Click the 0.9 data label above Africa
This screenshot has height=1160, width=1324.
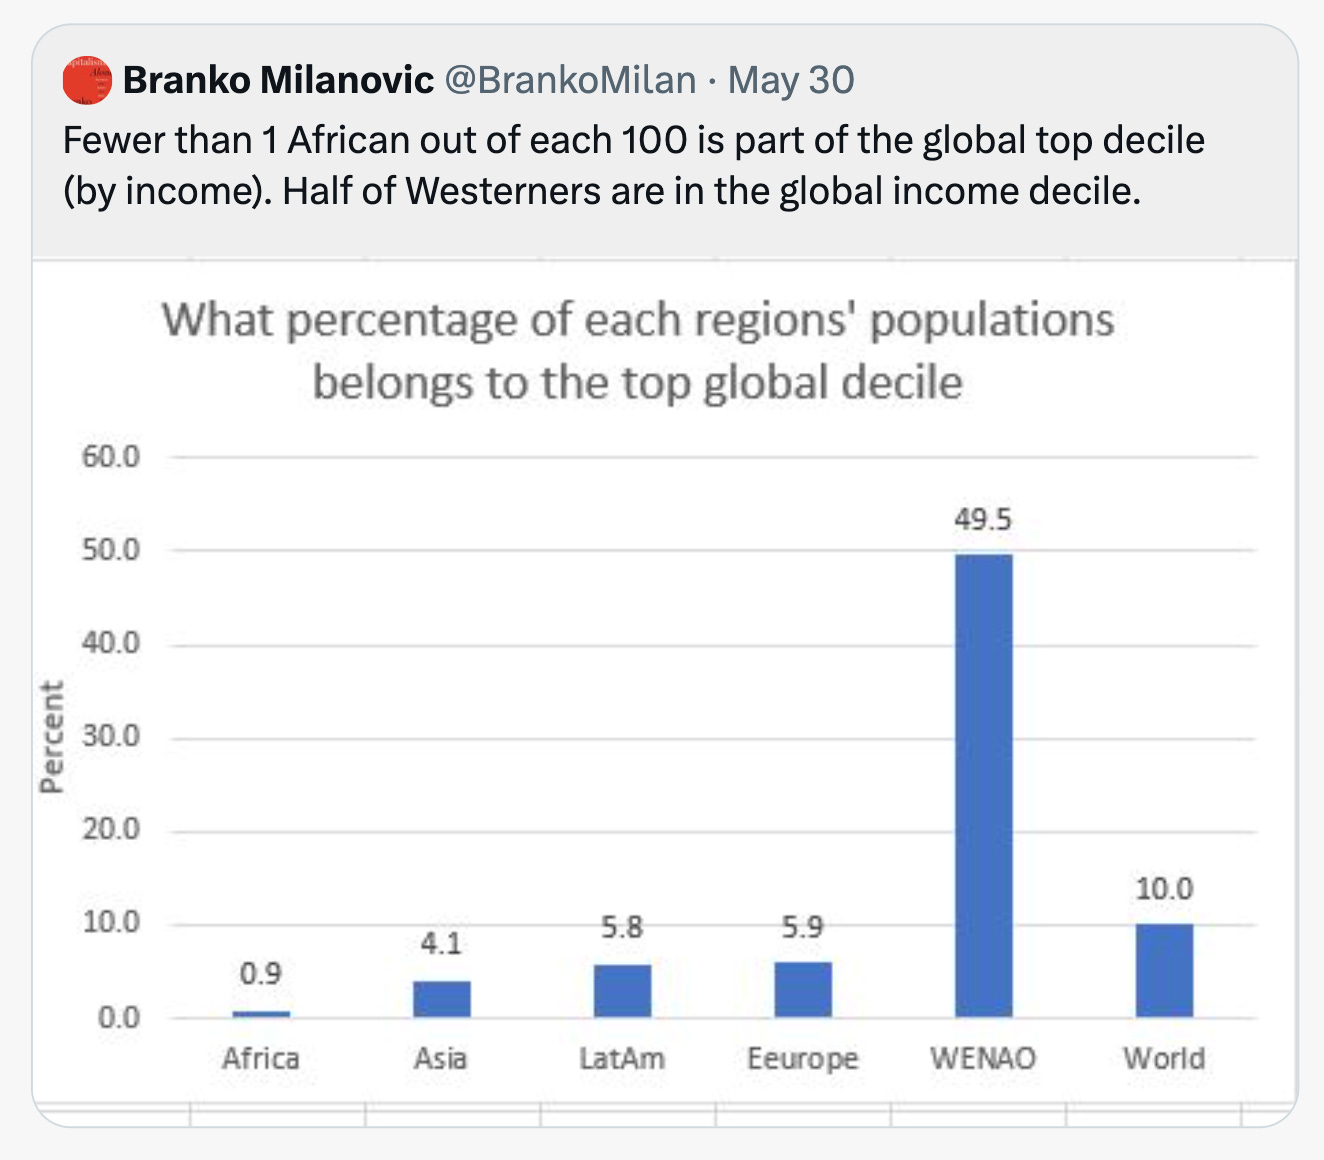261,973
